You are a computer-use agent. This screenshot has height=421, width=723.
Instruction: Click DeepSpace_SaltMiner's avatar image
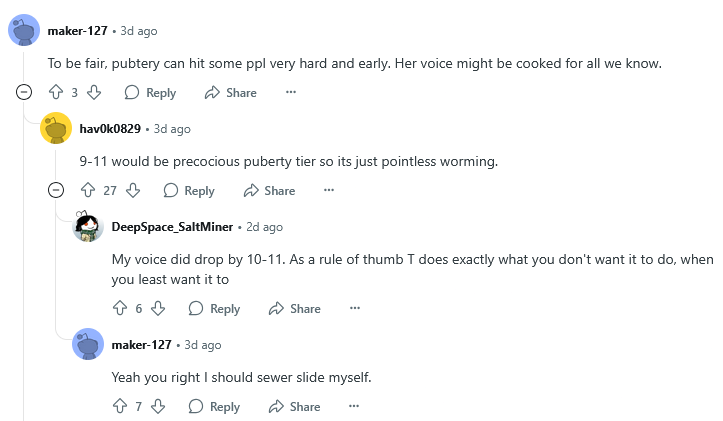tap(88, 228)
